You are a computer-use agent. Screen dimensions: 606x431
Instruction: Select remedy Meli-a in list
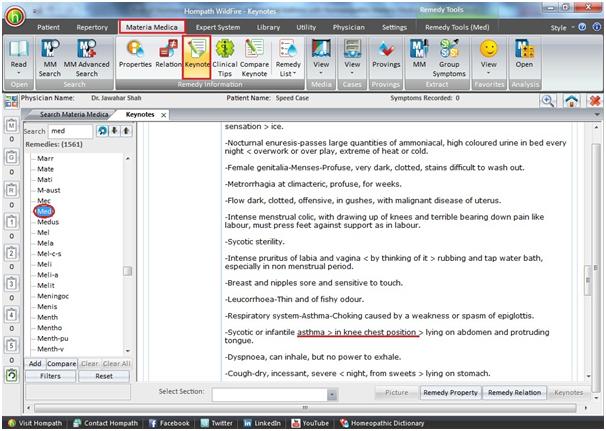click(x=48, y=275)
